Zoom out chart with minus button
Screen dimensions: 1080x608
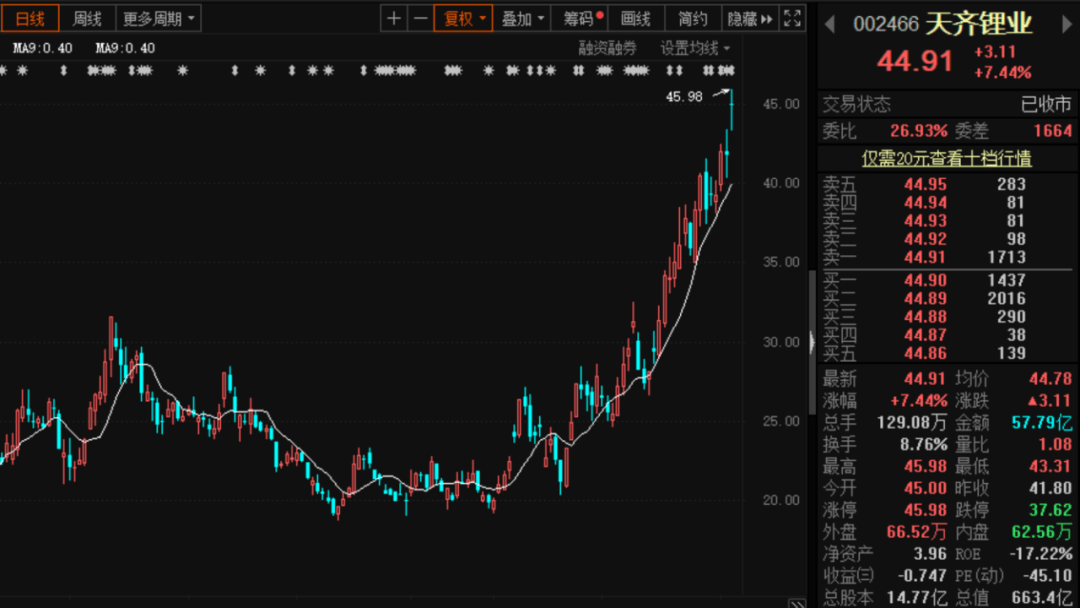(x=420, y=19)
